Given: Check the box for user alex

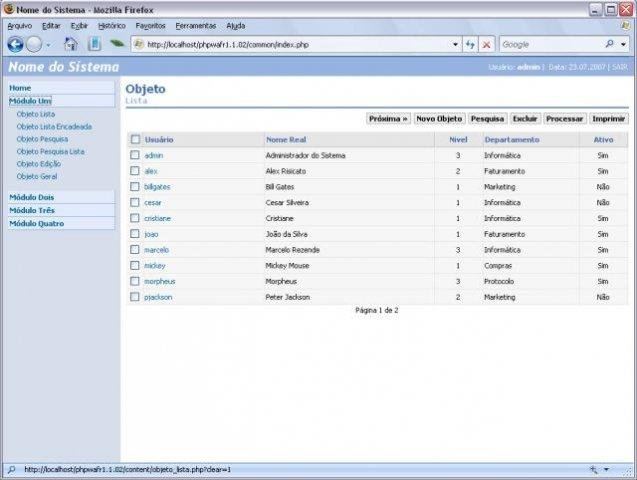Looking at the screenshot, I should coord(135,171).
